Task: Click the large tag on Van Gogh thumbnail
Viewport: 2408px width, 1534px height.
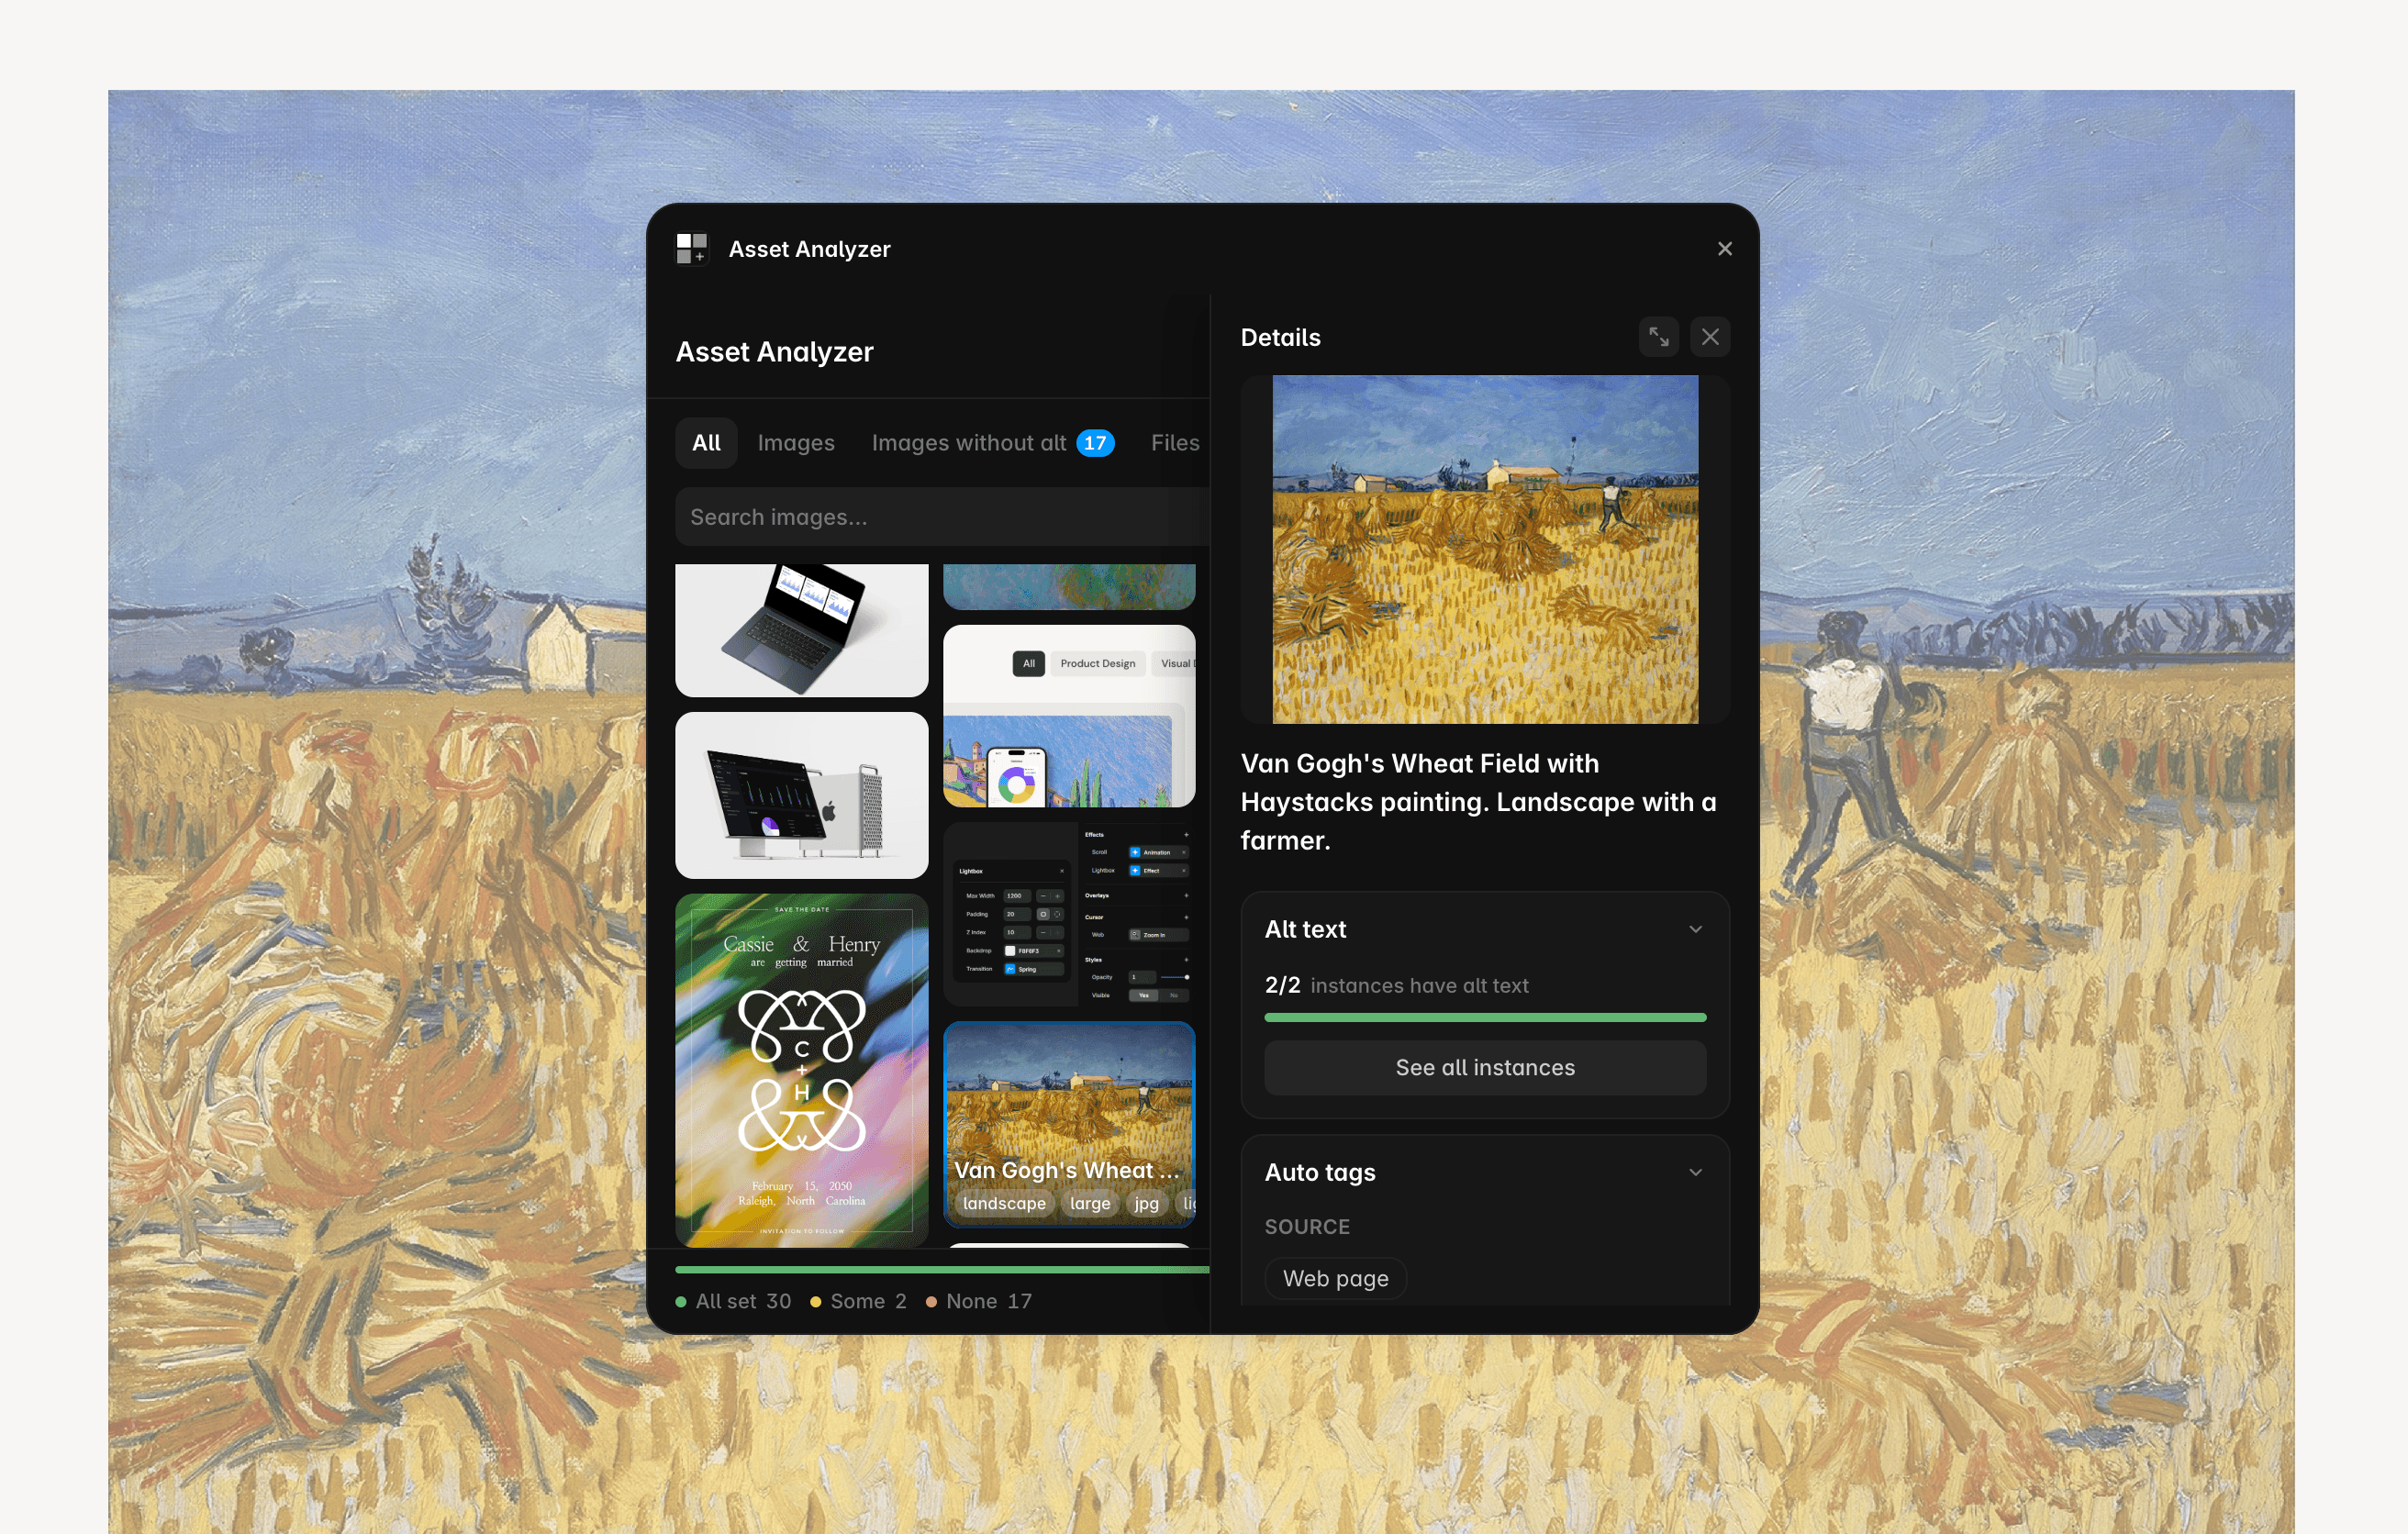Action: pos(1090,1204)
